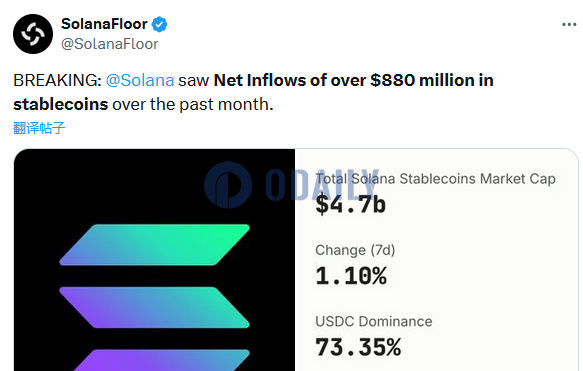Click the bottom Solana logo bar
Screen dimensions: 583x371
[160, 360]
